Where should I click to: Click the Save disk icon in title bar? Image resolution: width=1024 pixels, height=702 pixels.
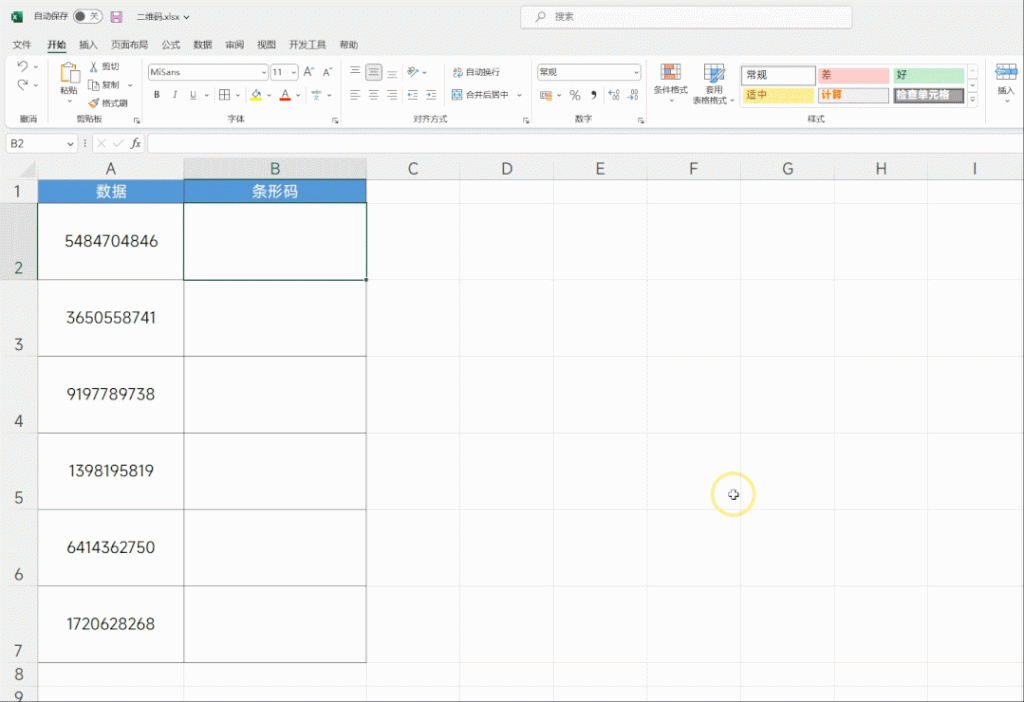click(x=116, y=17)
